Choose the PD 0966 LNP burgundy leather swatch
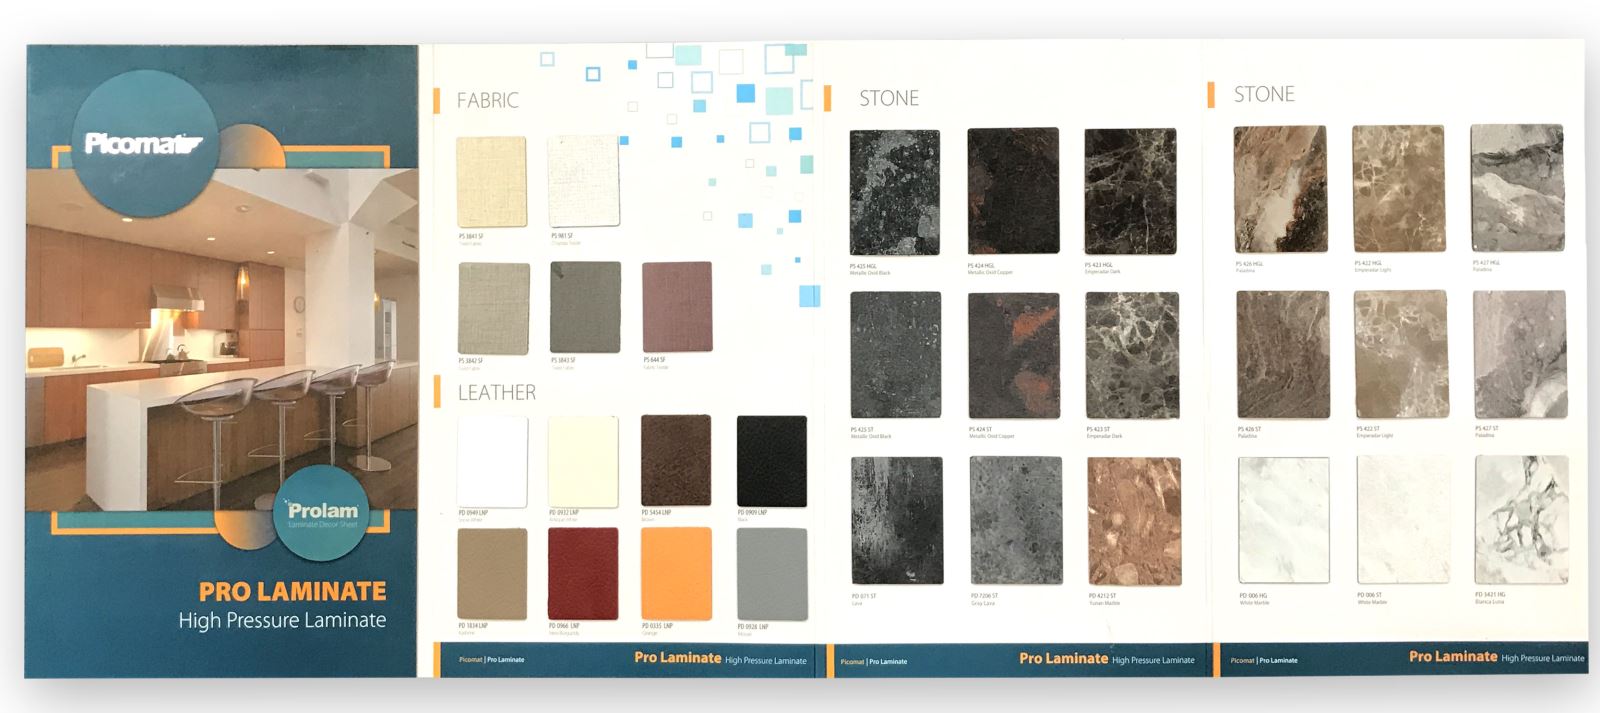 coord(583,574)
